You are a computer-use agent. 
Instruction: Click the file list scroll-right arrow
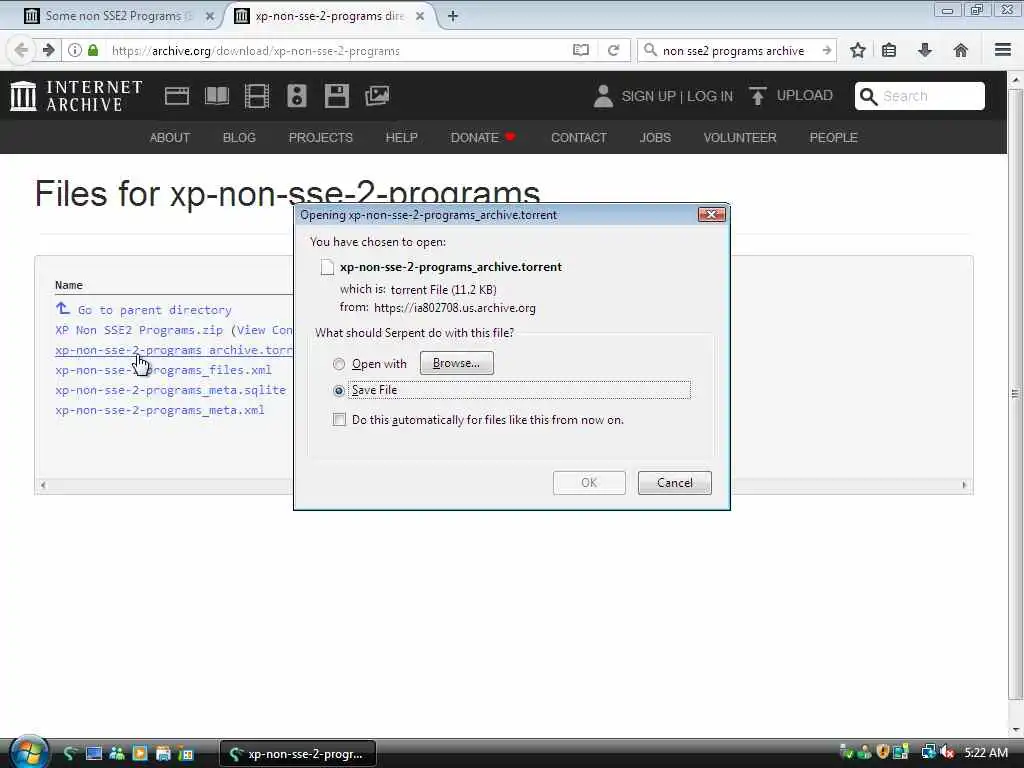(964, 485)
